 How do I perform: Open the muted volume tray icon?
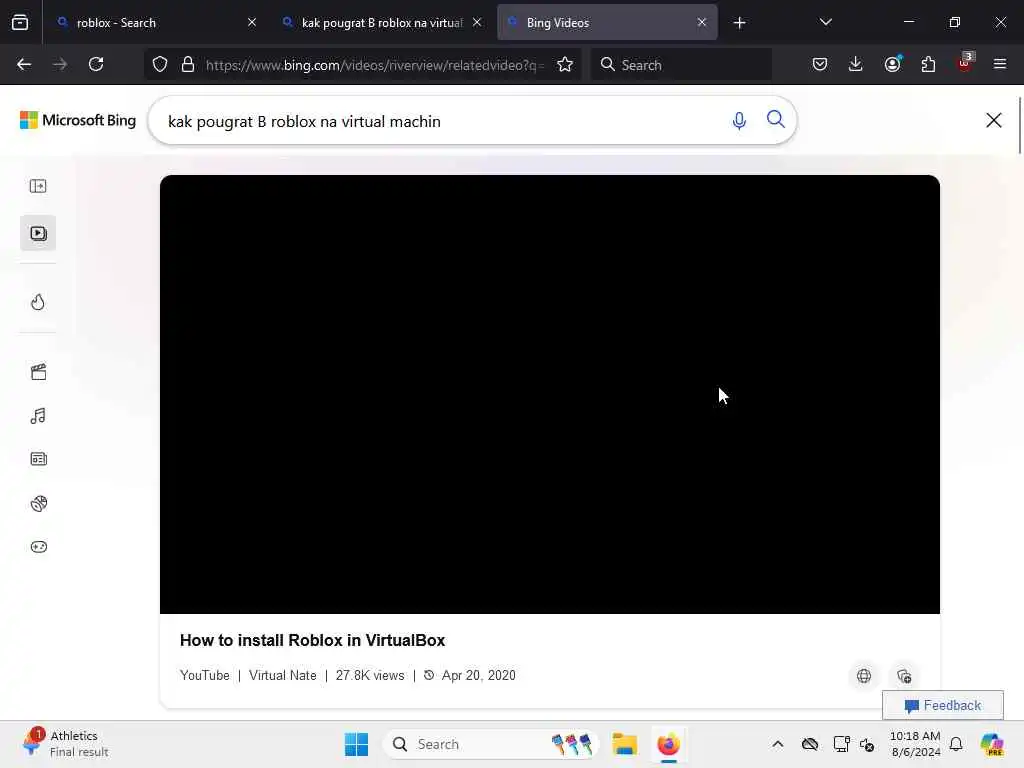click(867, 744)
